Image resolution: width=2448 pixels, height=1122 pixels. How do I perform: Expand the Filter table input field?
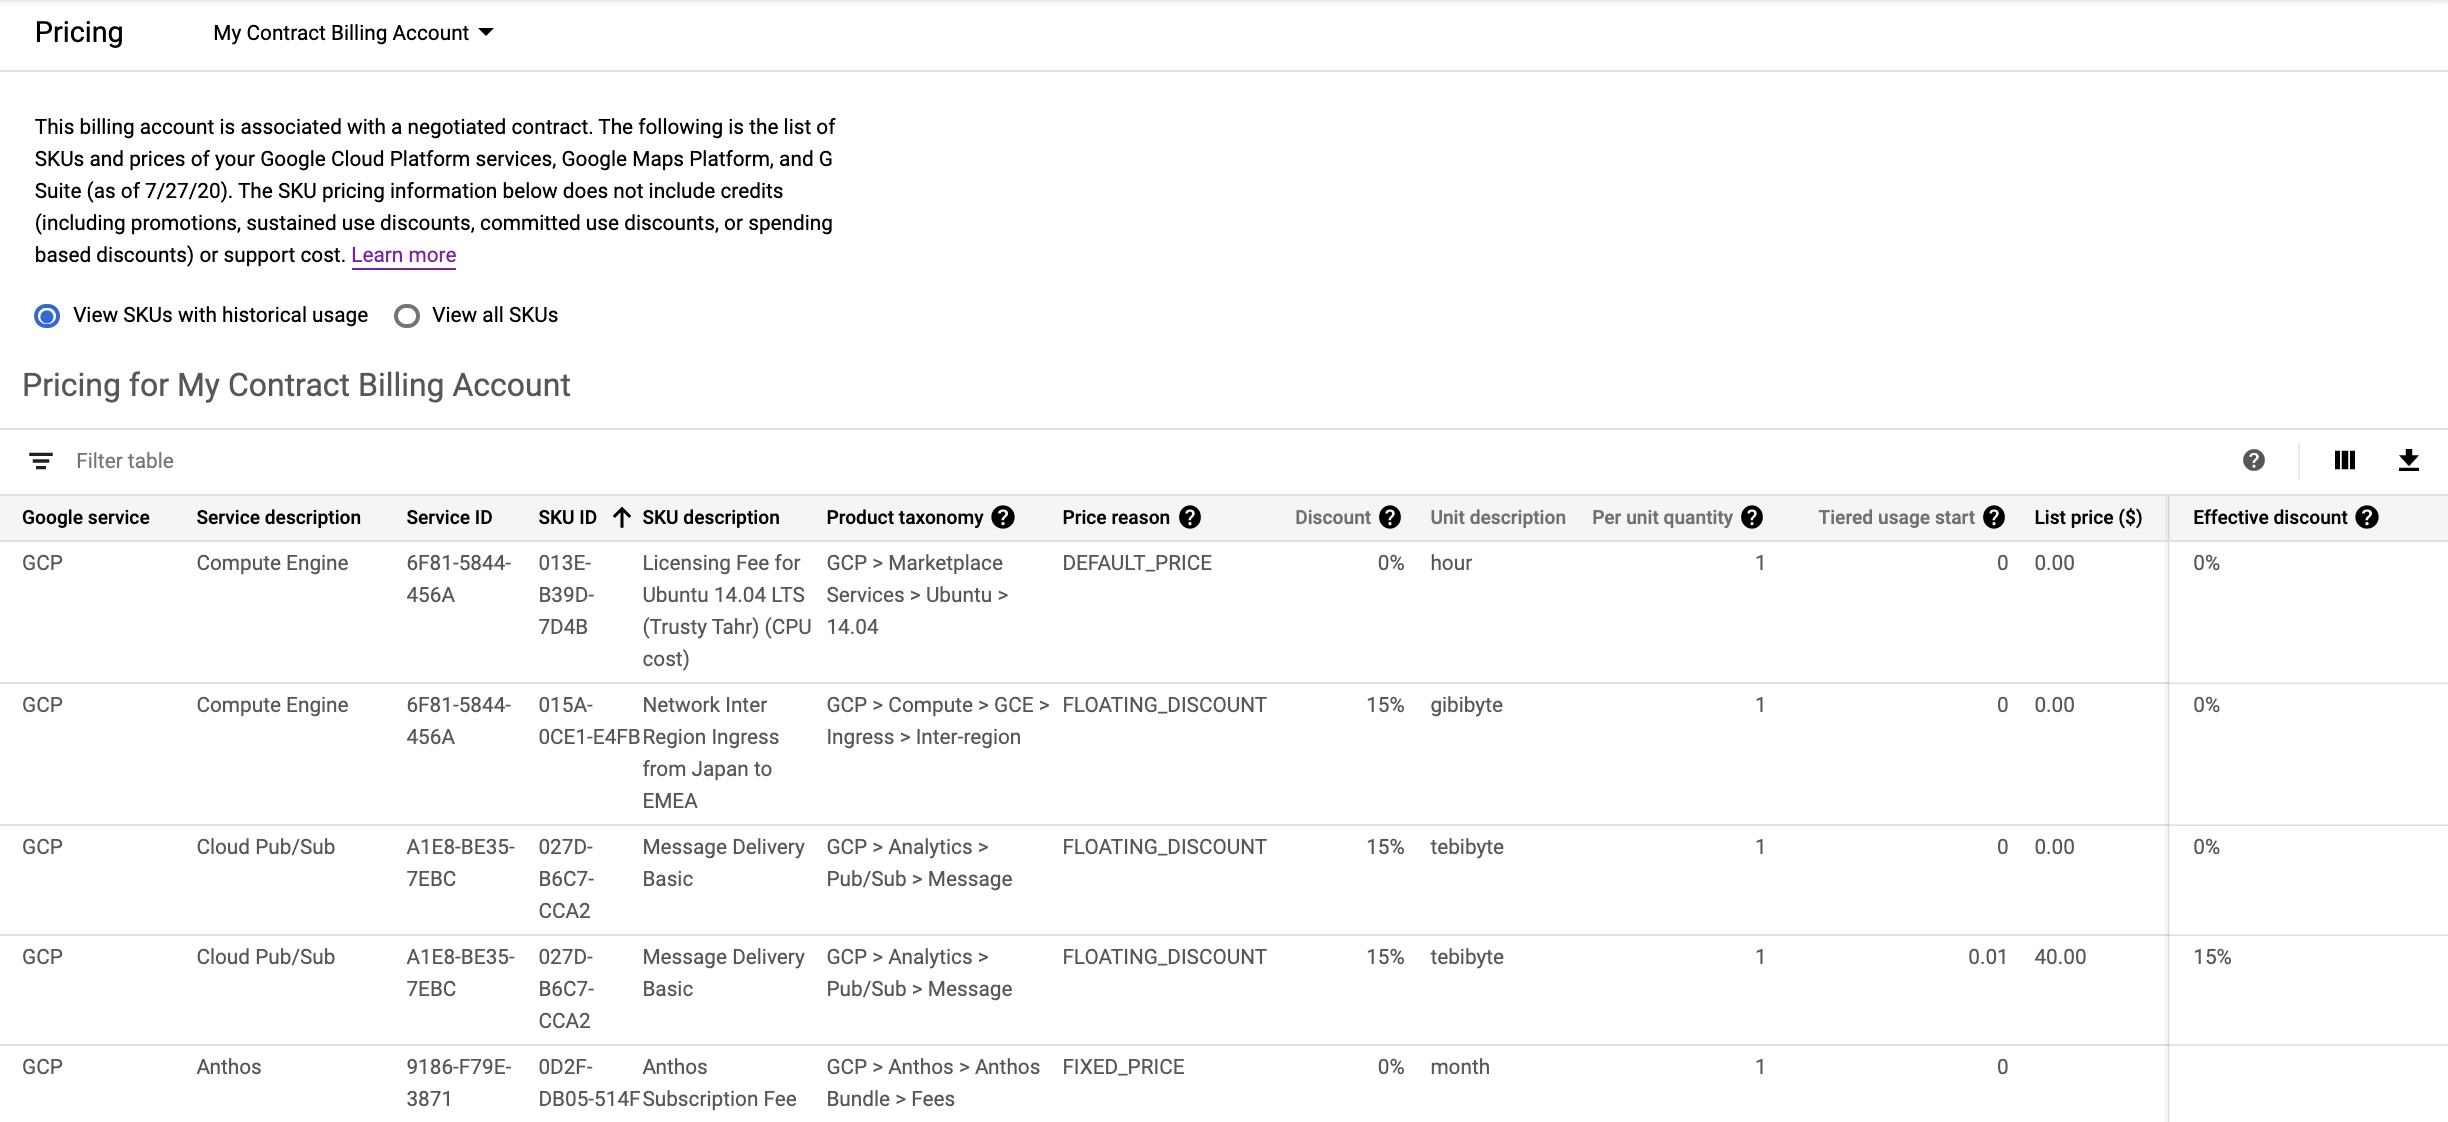pyautogui.click(x=125, y=460)
